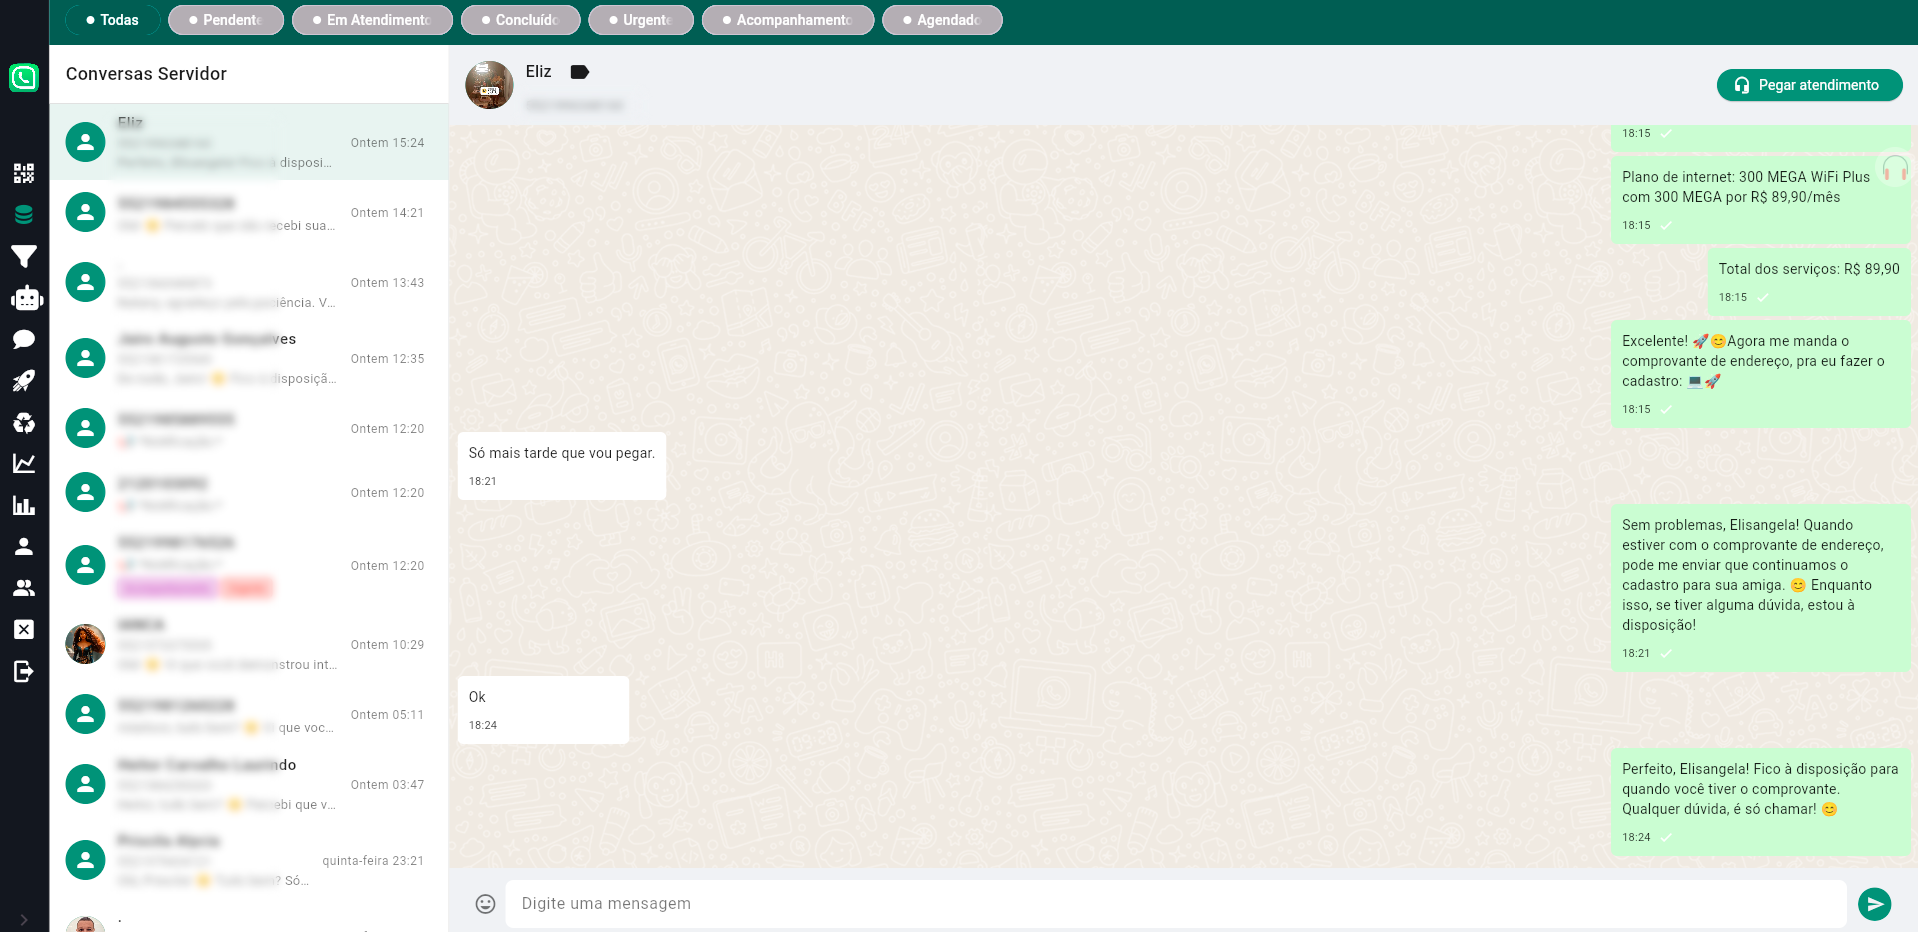Image resolution: width=1918 pixels, height=932 pixels.
Task: Open the chatbot robot icon
Action: tap(27, 298)
